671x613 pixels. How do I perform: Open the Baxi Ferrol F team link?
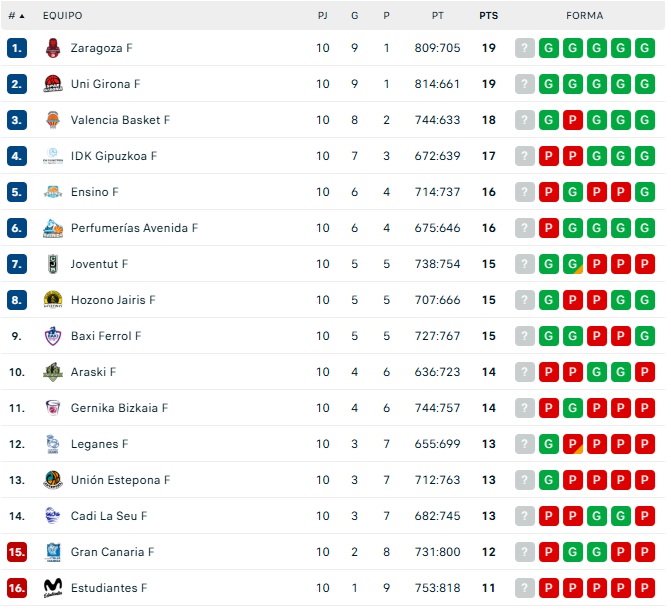[x=106, y=336]
